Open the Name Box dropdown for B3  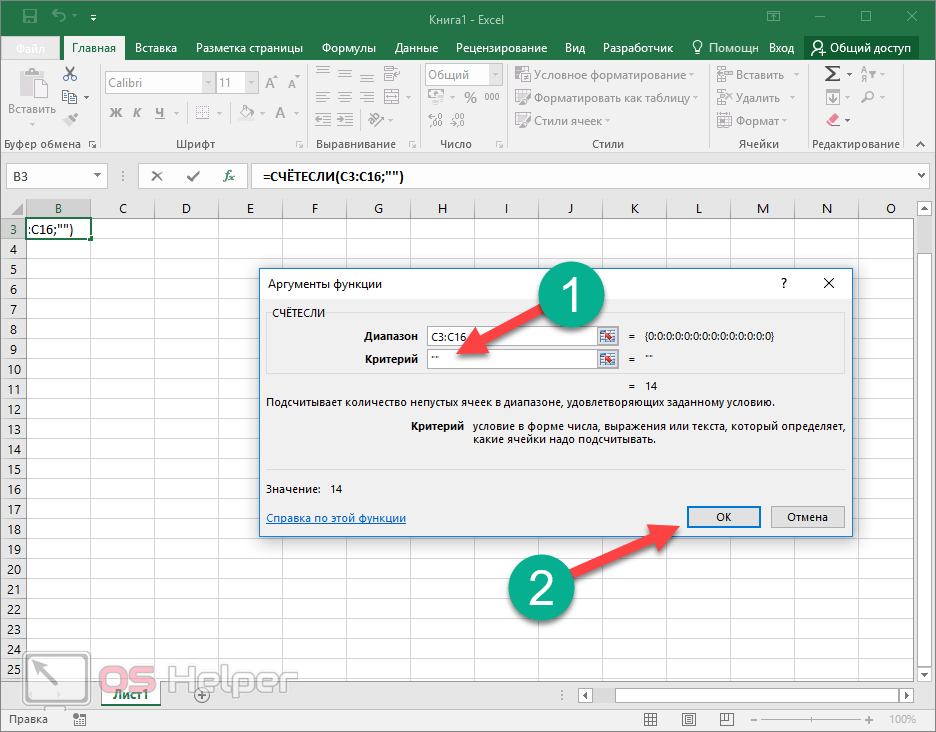(x=98, y=176)
